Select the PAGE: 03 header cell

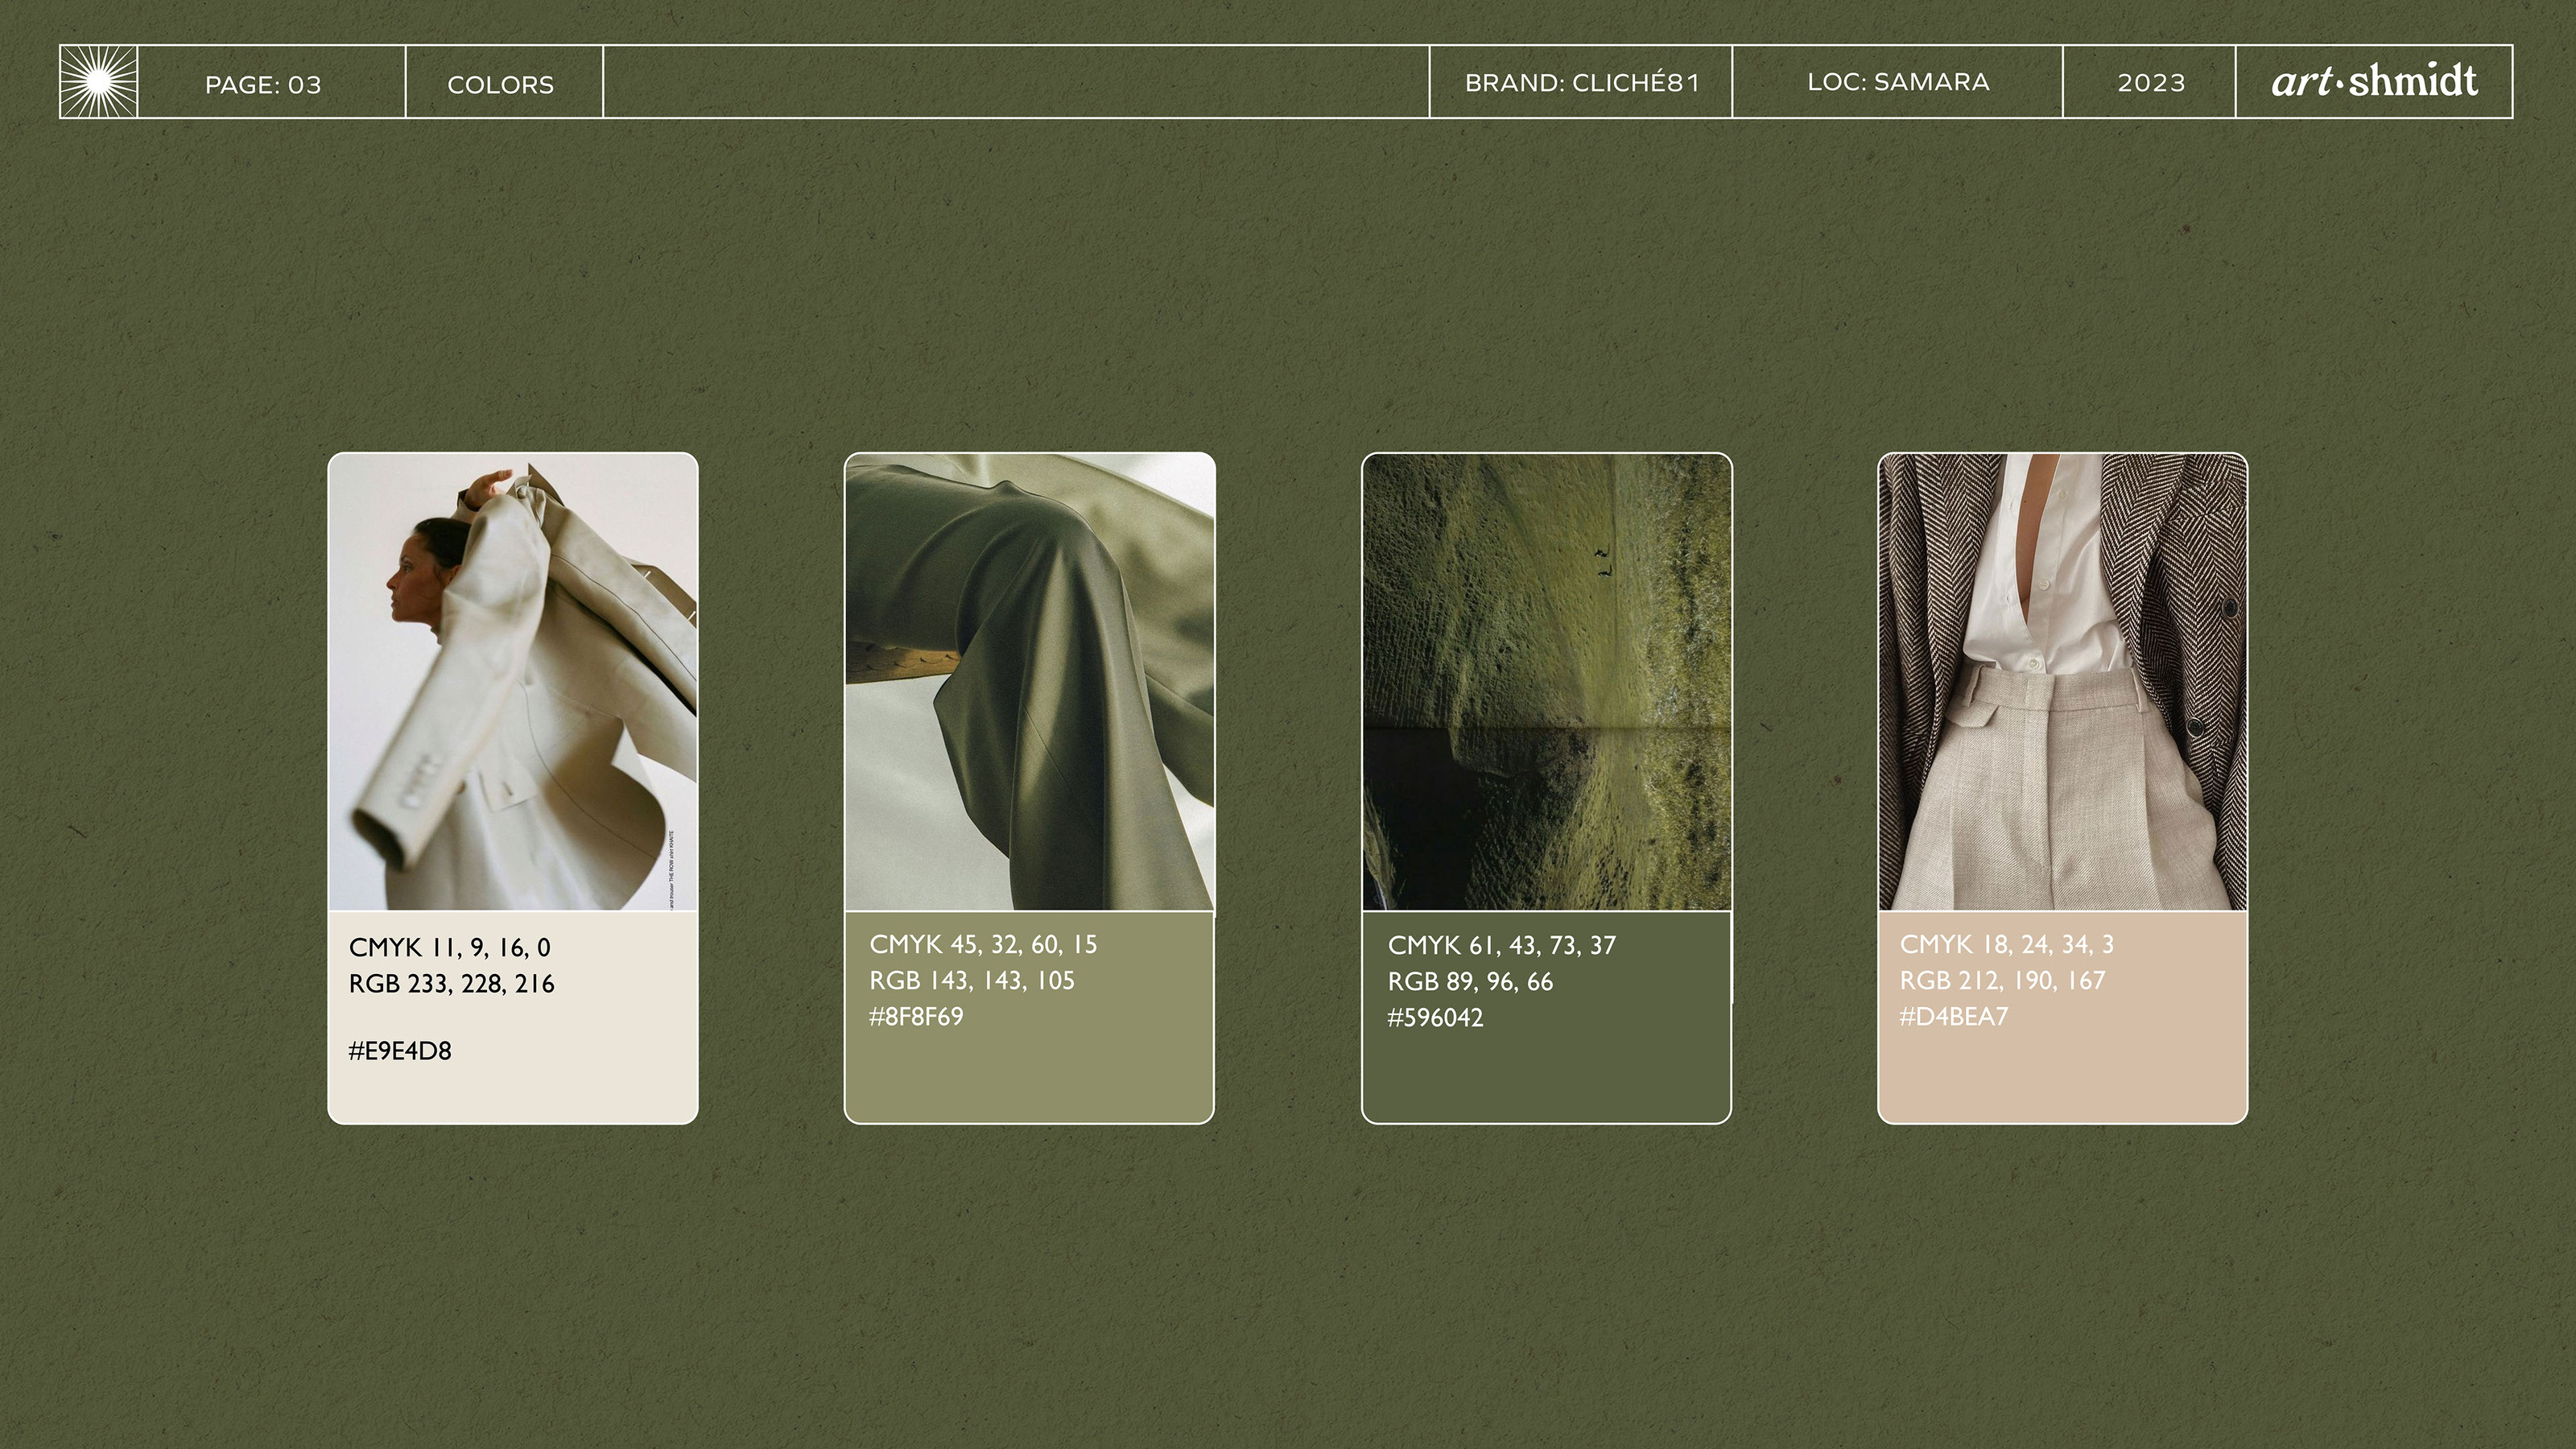pos(264,84)
